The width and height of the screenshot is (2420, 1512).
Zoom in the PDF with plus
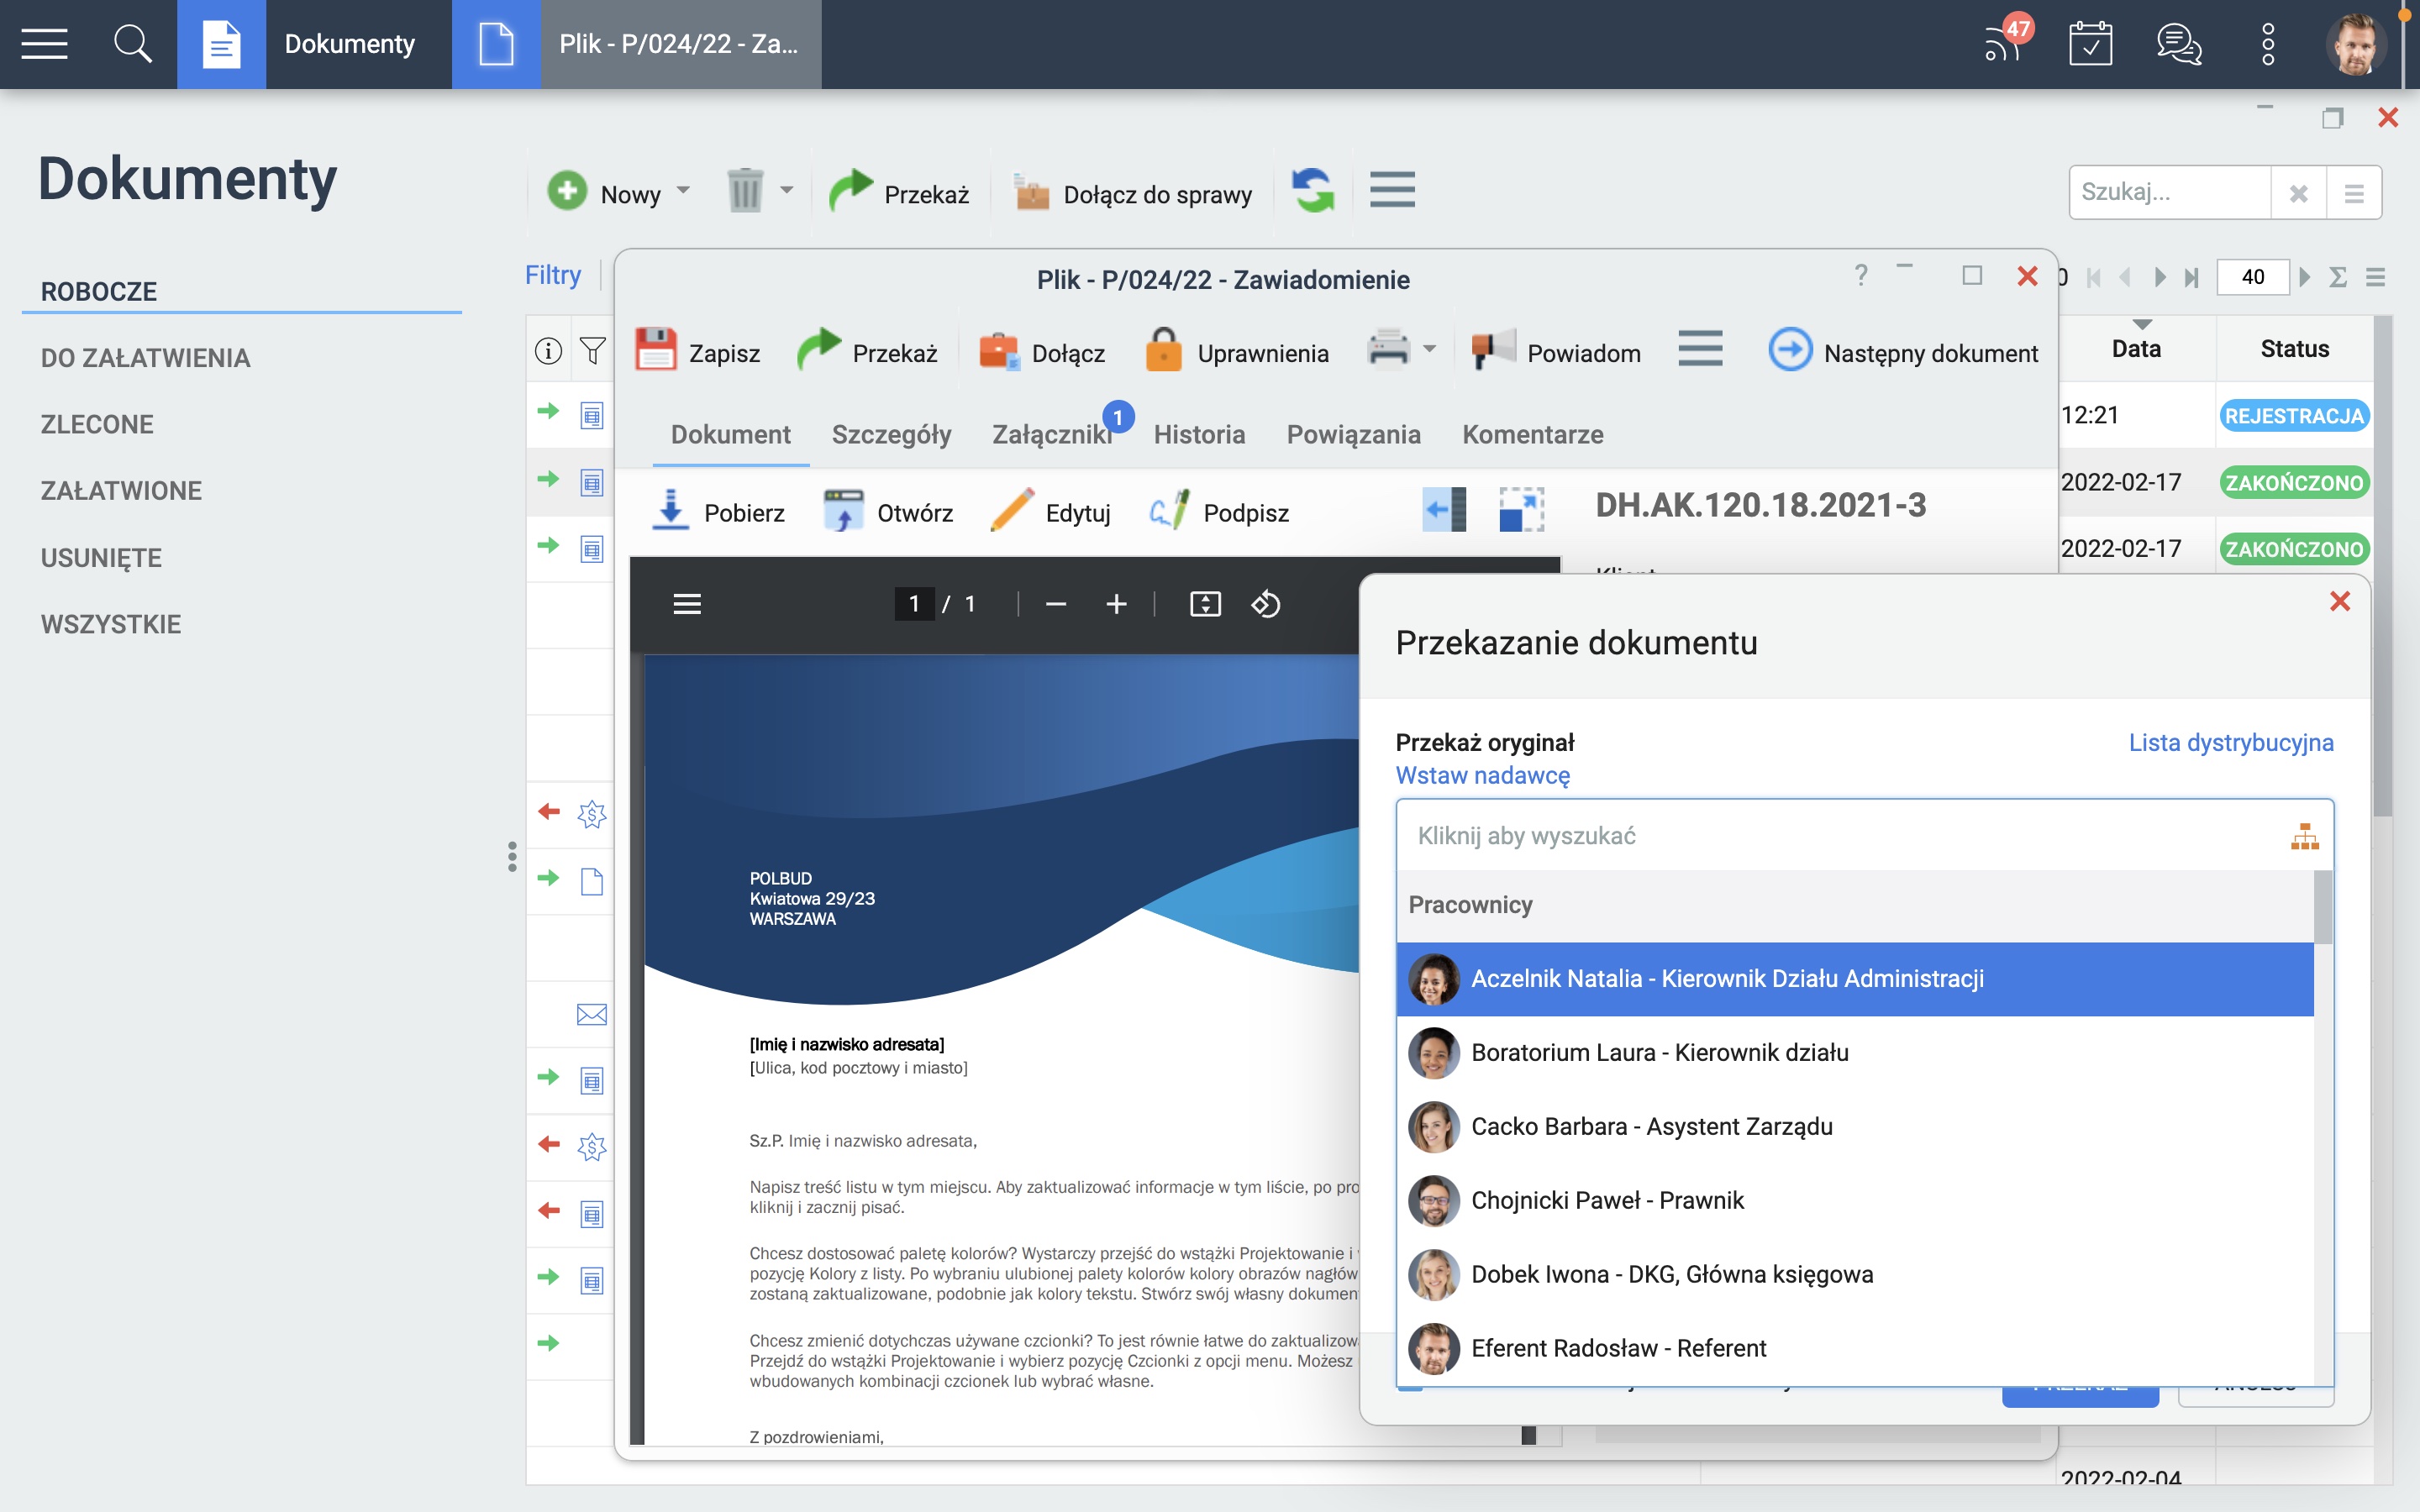point(1117,603)
